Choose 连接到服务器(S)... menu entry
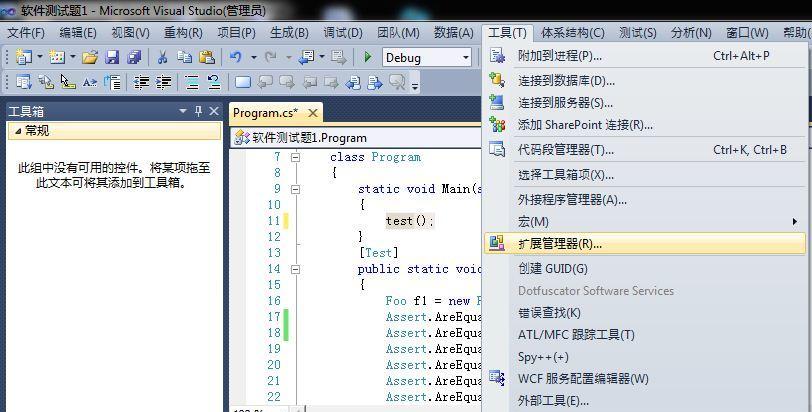 click(x=644, y=102)
